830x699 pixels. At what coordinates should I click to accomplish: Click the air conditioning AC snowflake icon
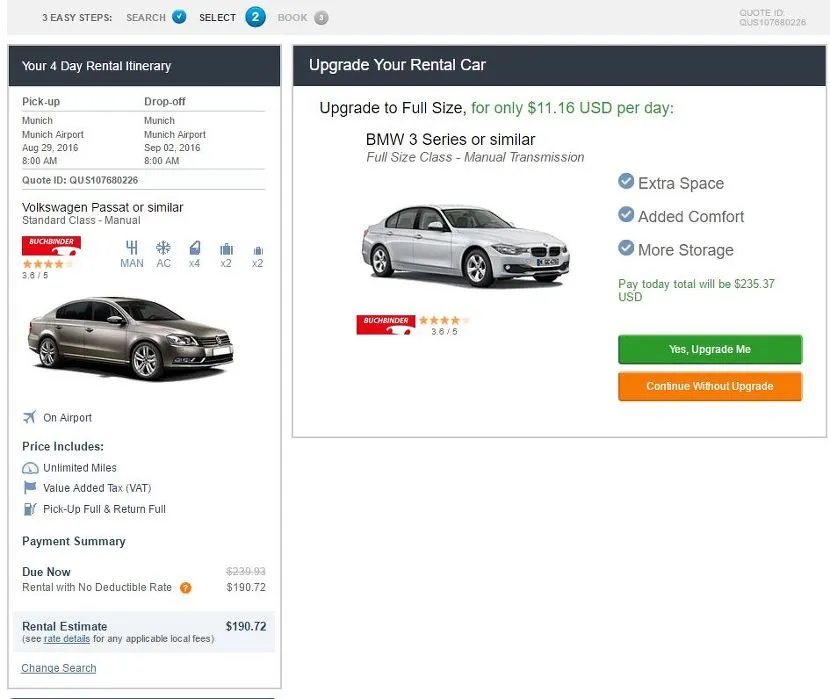coord(163,248)
